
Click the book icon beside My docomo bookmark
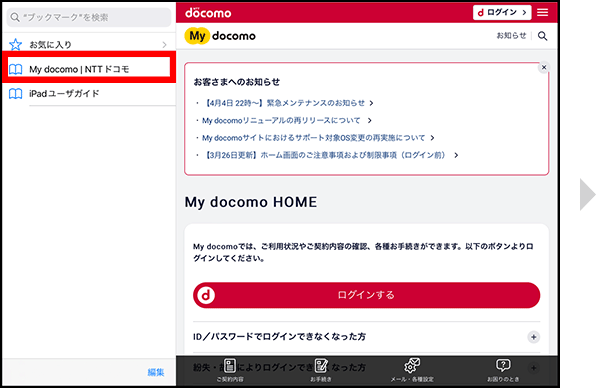[x=16, y=69]
